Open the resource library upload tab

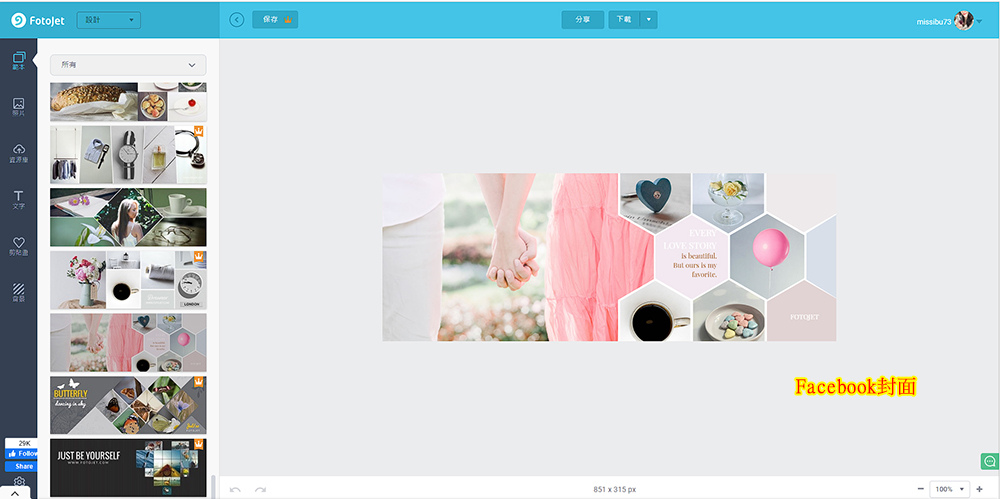(x=18, y=154)
